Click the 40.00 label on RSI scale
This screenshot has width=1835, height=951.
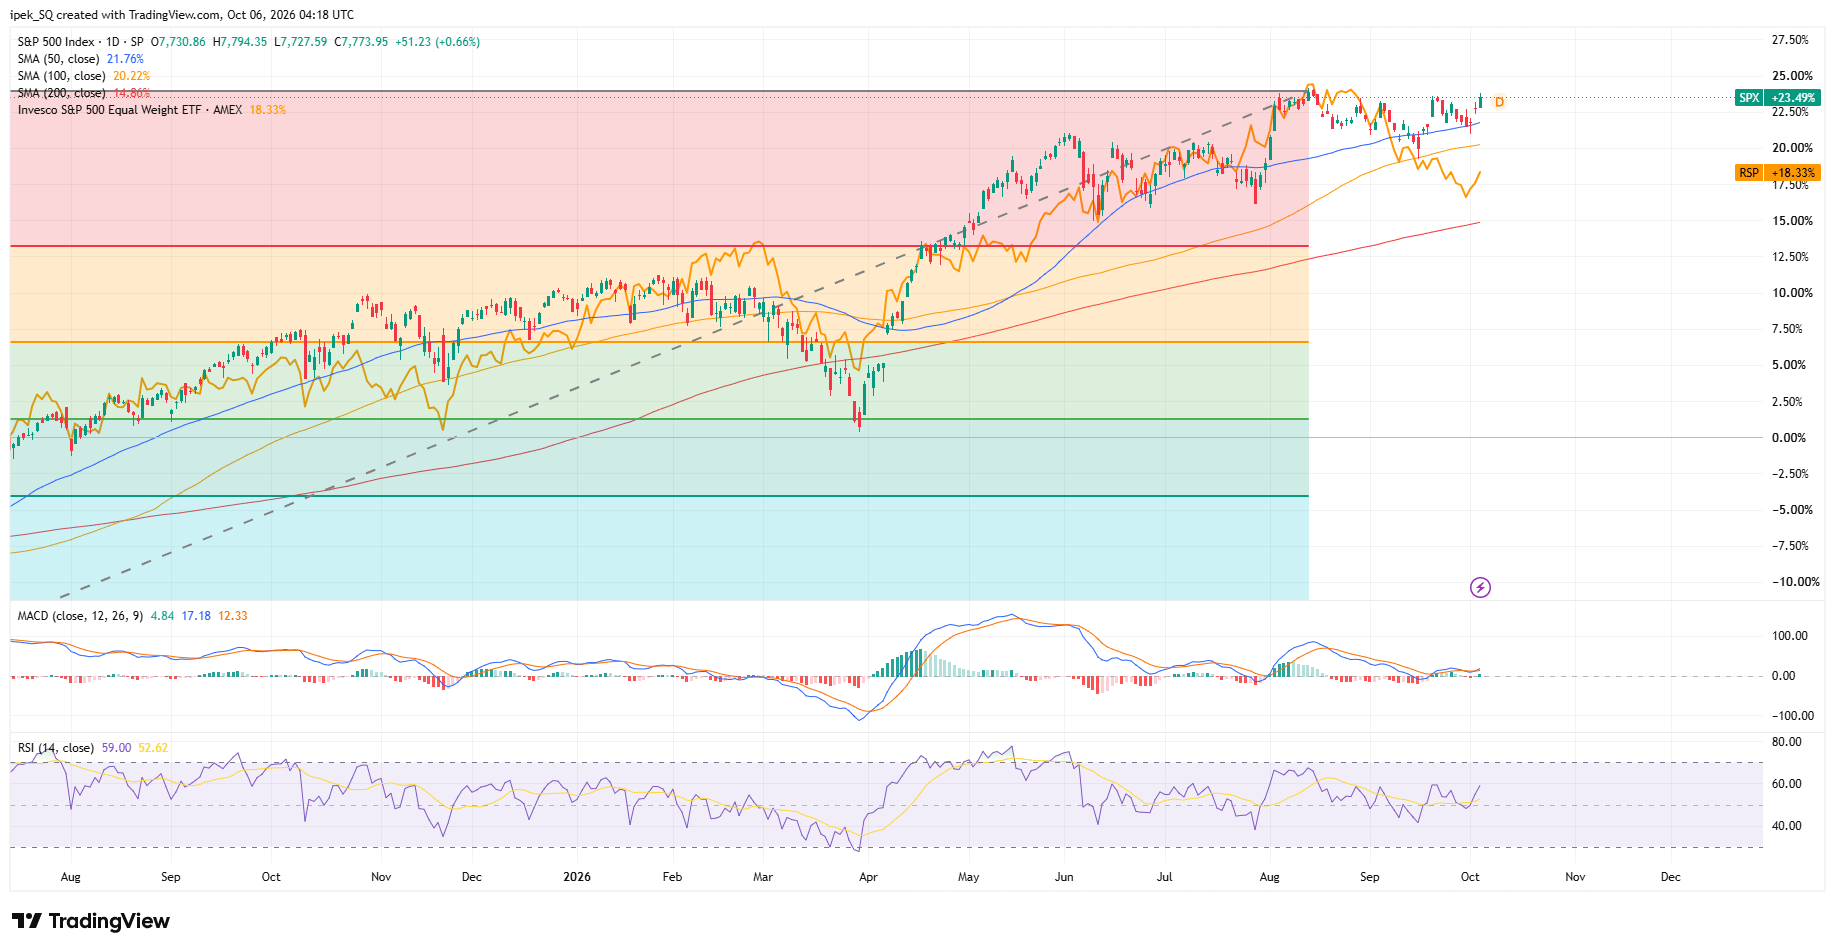(x=1786, y=826)
